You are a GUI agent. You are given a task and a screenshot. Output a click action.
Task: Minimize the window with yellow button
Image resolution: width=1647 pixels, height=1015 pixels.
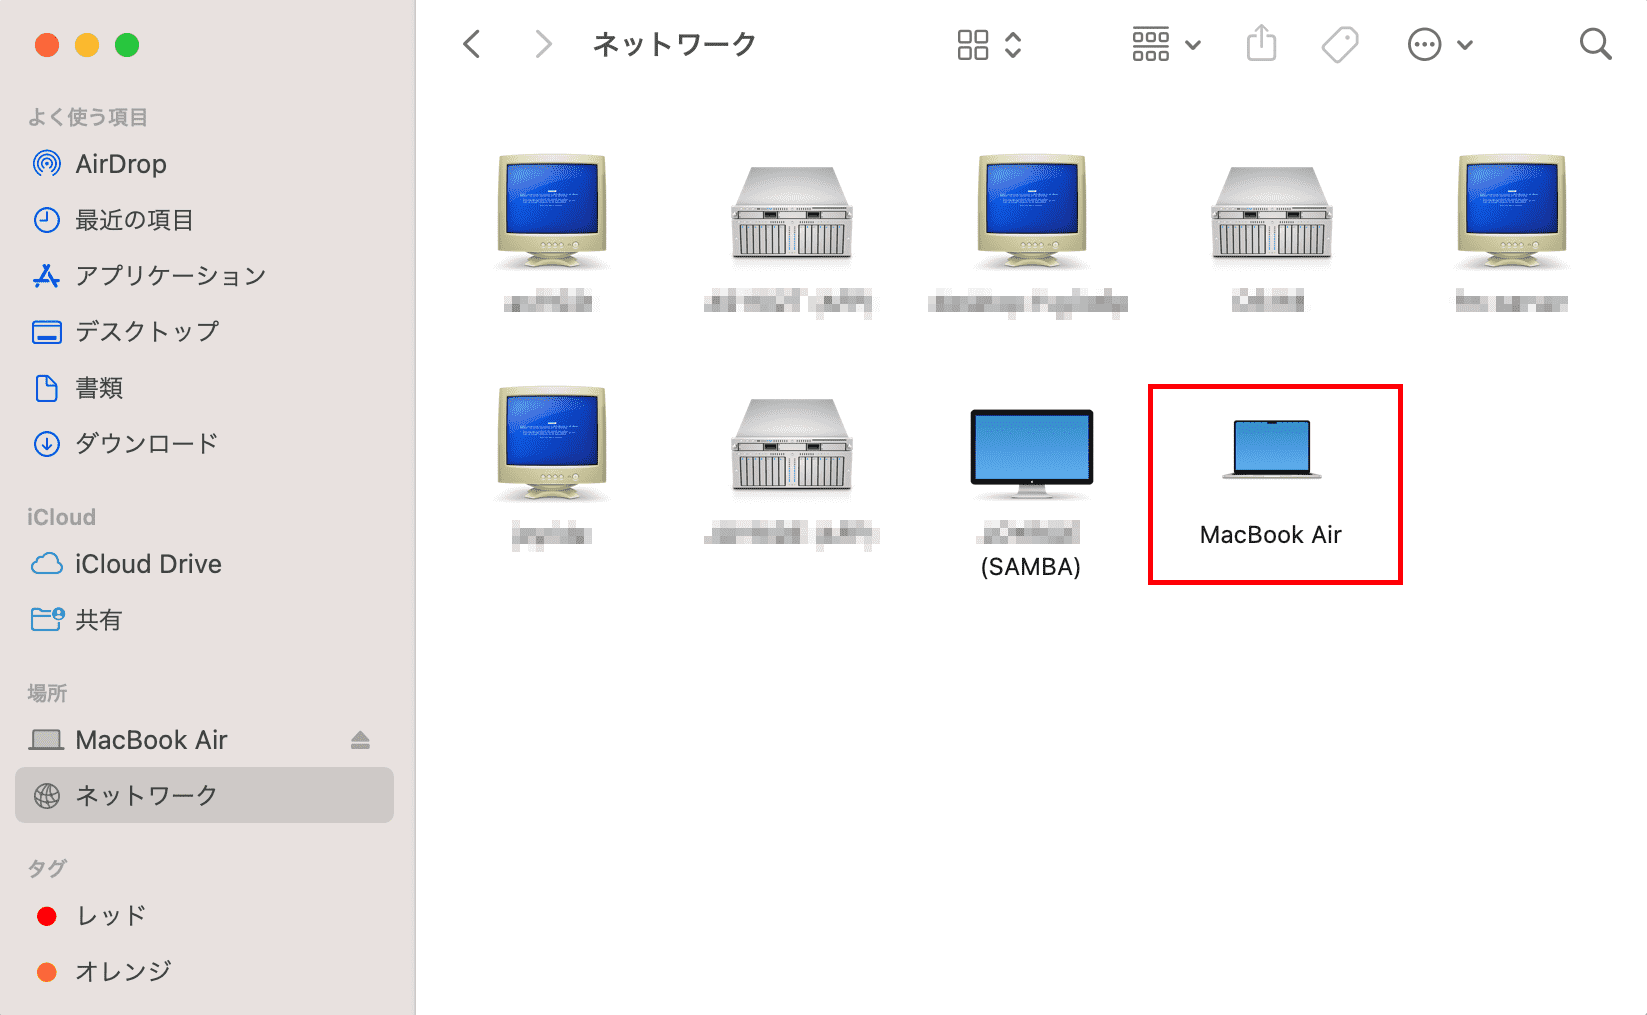click(x=87, y=45)
